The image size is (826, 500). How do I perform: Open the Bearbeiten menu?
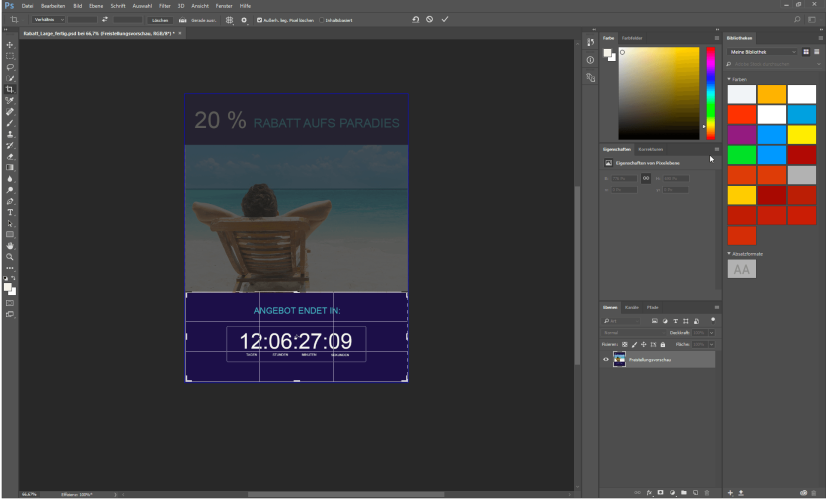[x=53, y=6]
